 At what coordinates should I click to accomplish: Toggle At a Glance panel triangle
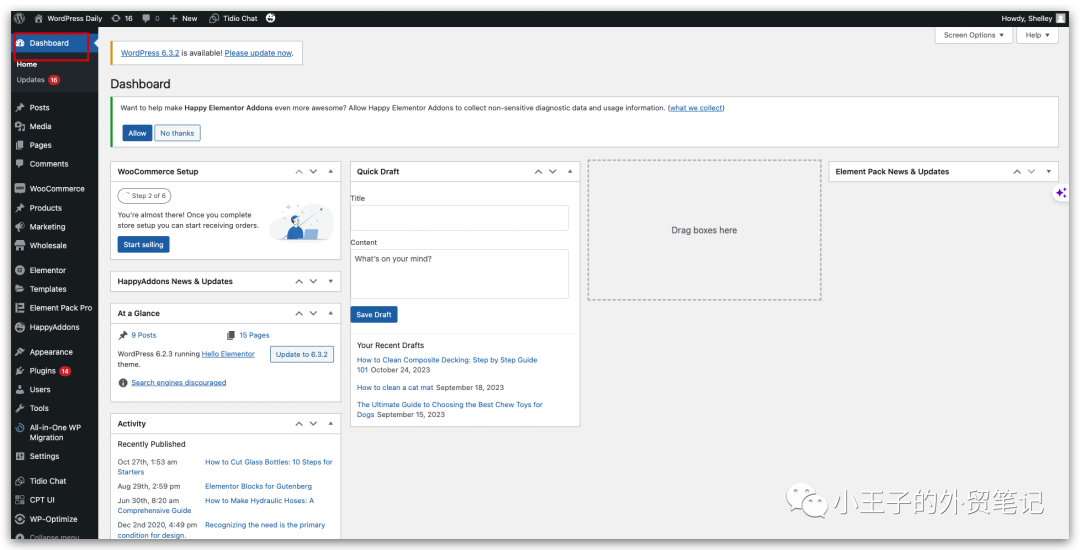(x=331, y=313)
